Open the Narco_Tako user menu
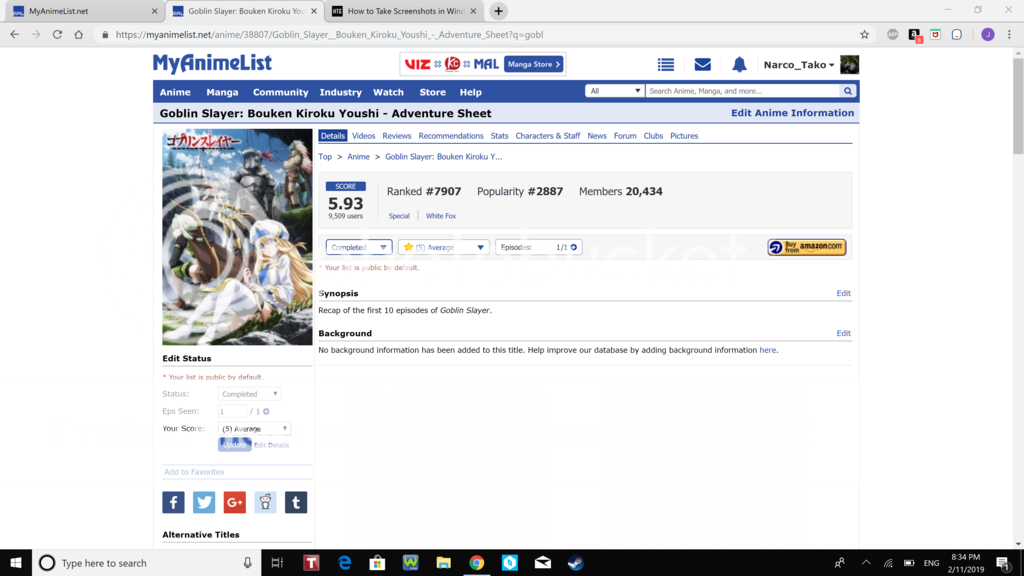The width and height of the screenshot is (1024, 576). (798, 65)
